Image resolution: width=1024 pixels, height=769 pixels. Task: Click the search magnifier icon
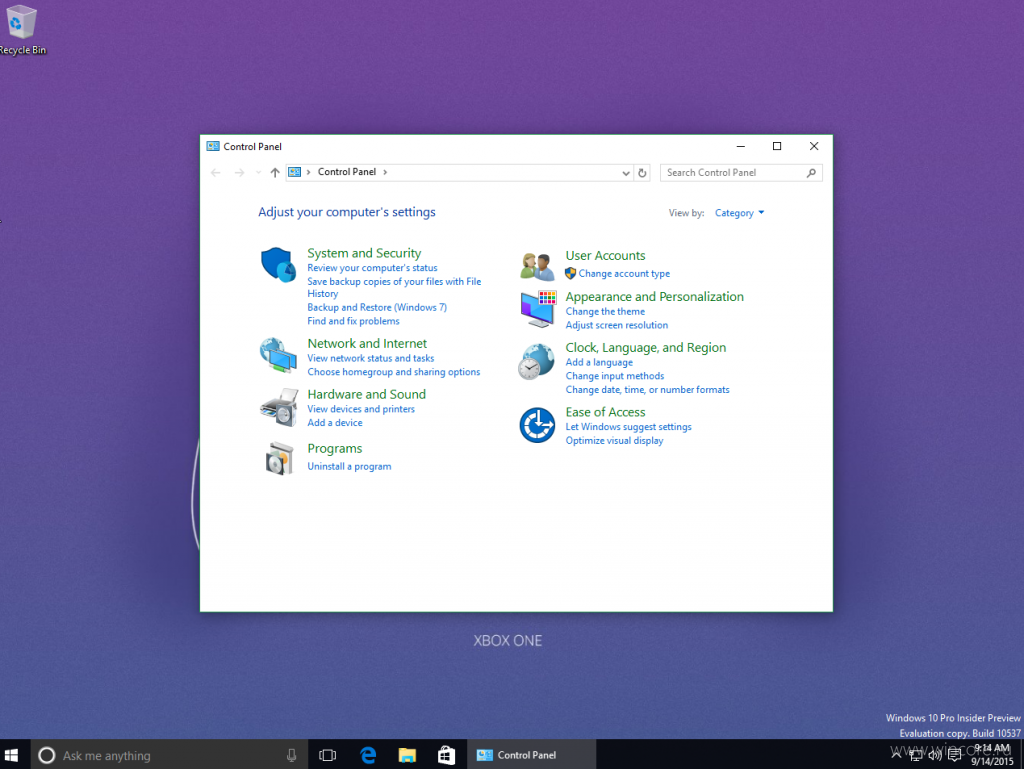tap(811, 173)
